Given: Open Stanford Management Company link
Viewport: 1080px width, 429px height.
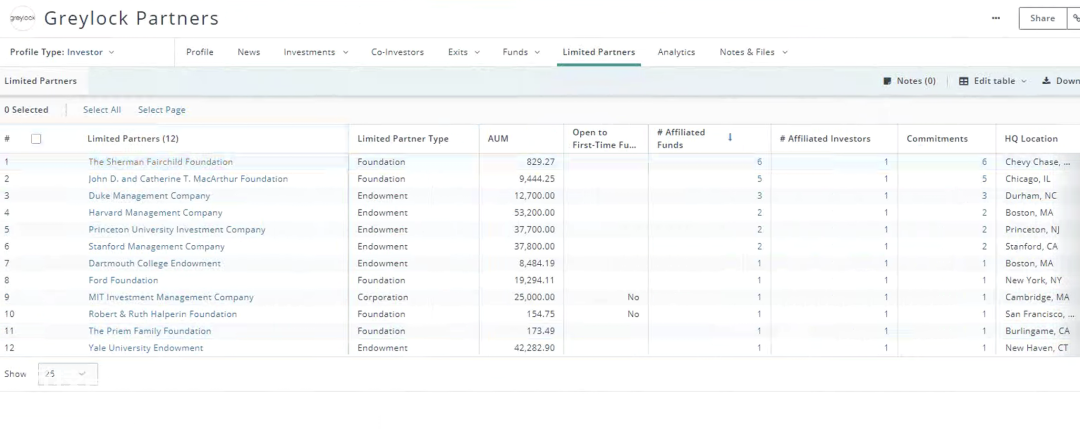Looking at the screenshot, I should 156,247.
